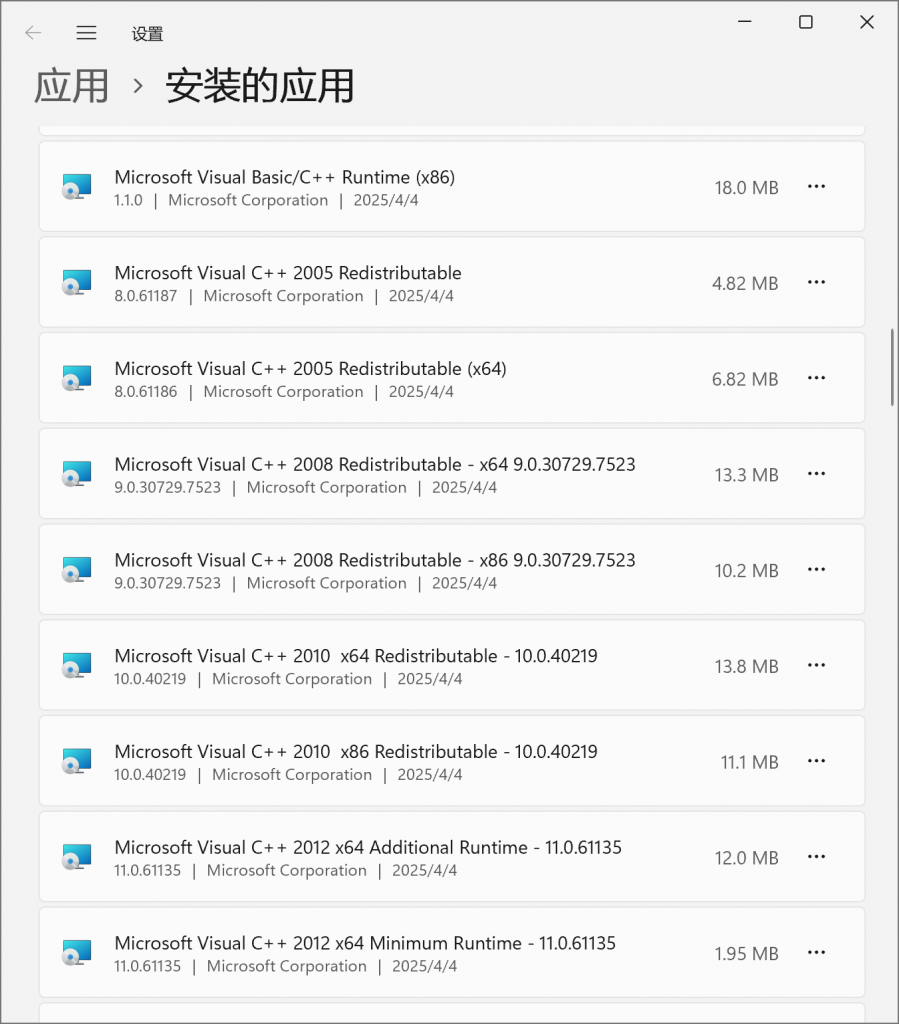Select the Visual C++ 2010 x64 Redistributable title

pyautogui.click(x=356, y=656)
